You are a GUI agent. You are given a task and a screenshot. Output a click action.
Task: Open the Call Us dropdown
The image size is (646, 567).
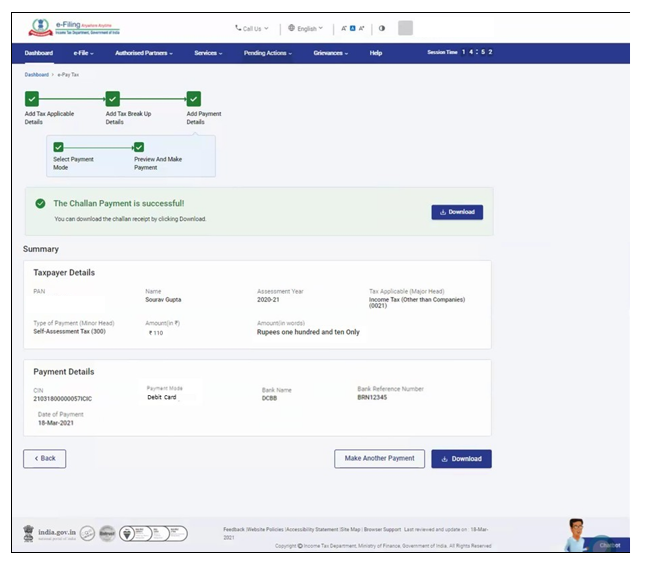pos(251,28)
